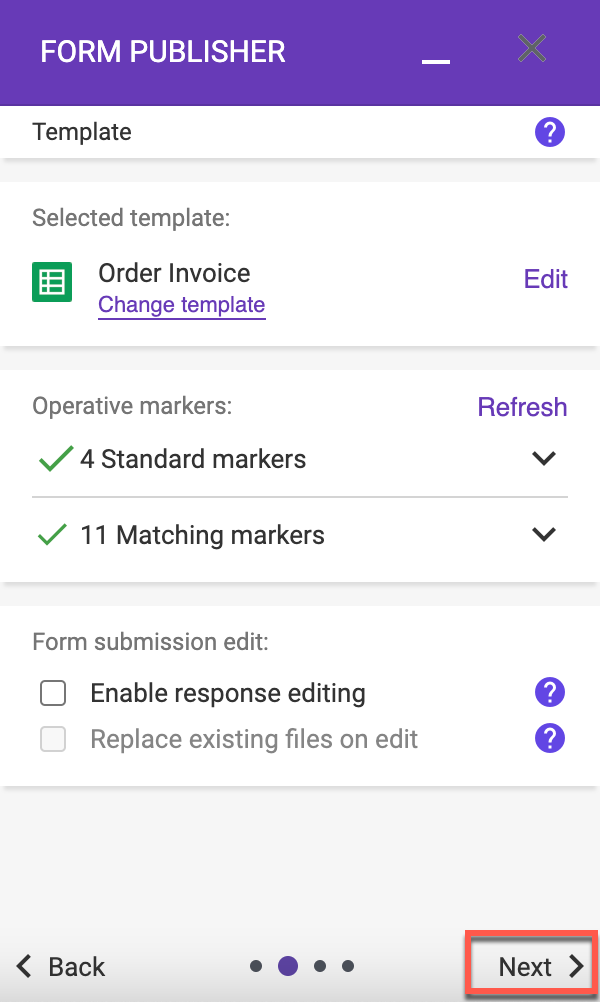Click the green checkmark beside Matching markers
The width and height of the screenshot is (600, 1002).
53,534
